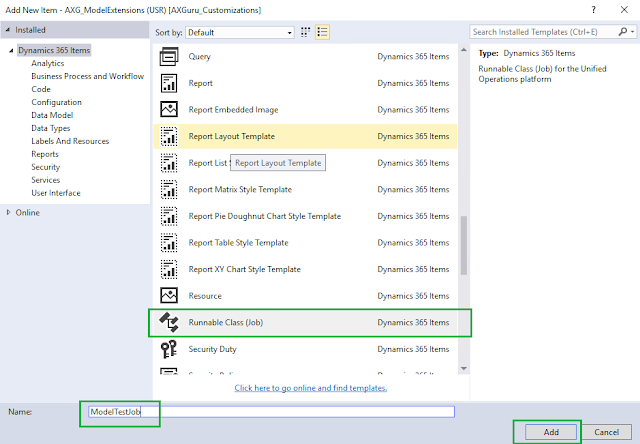
Task: Click the Report Matrix Style Template icon
Action: [x=169, y=189]
